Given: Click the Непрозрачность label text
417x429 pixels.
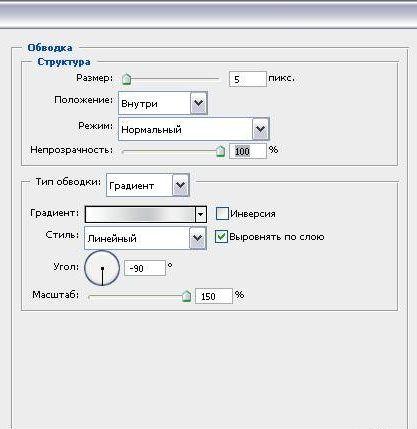Looking at the screenshot, I should pyautogui.click(x=71, y=150).
